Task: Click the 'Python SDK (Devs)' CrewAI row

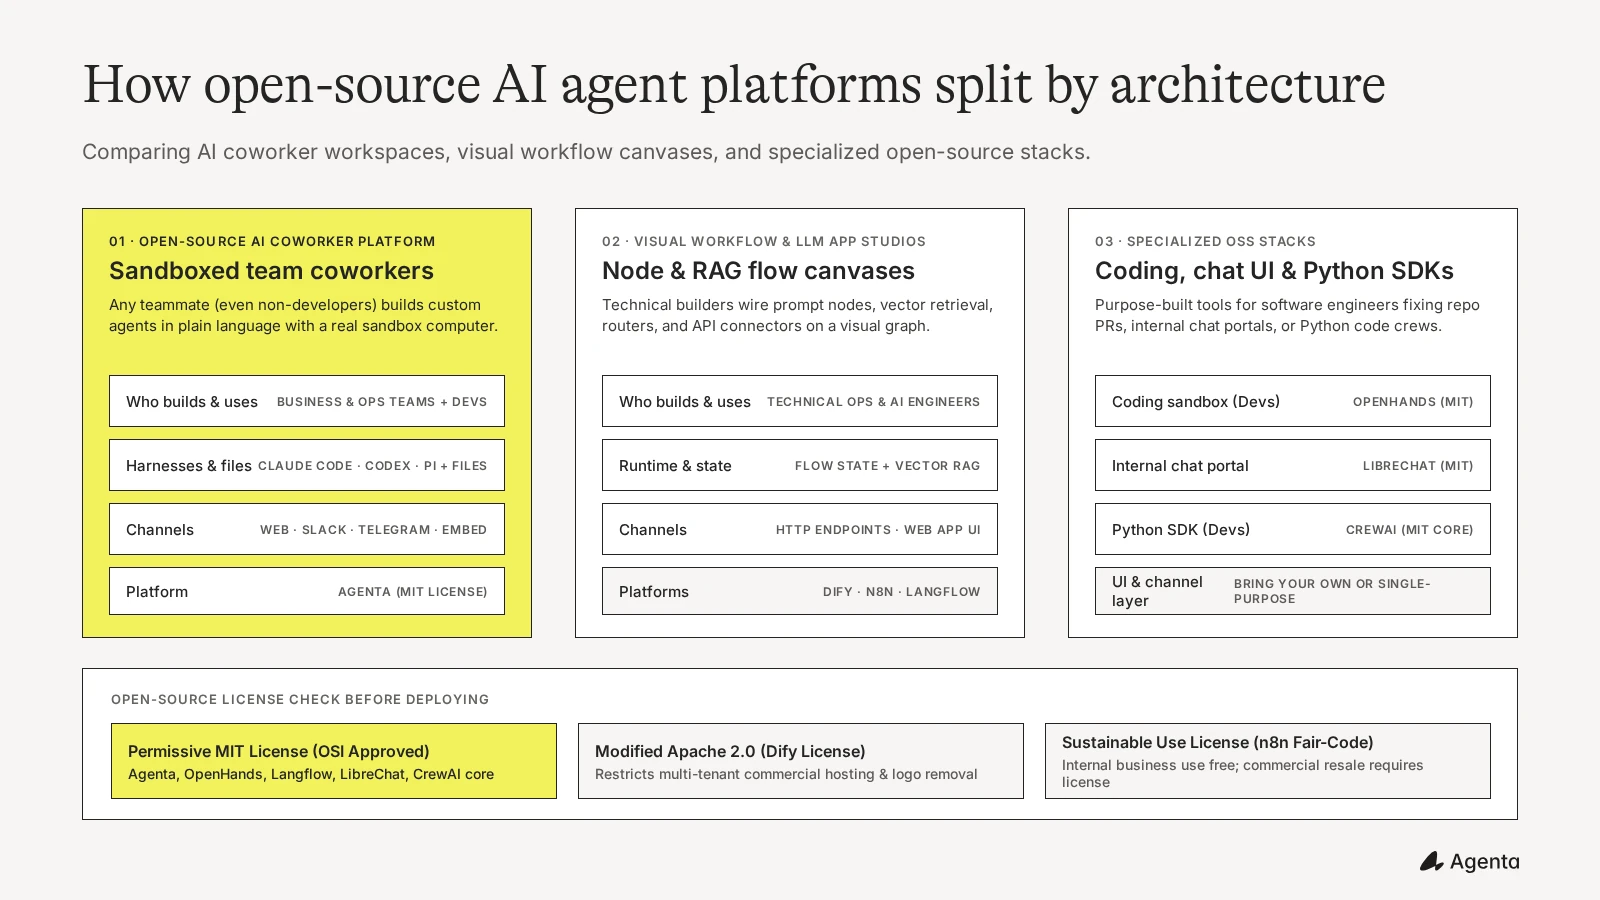Action: pos(1293,529)
